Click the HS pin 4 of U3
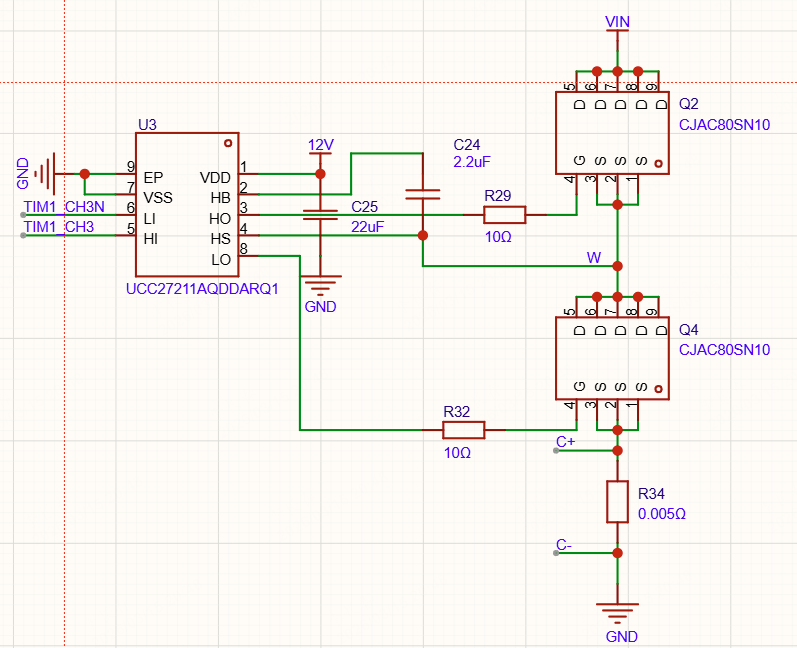The image size is (797, 648). pos(249,235)
